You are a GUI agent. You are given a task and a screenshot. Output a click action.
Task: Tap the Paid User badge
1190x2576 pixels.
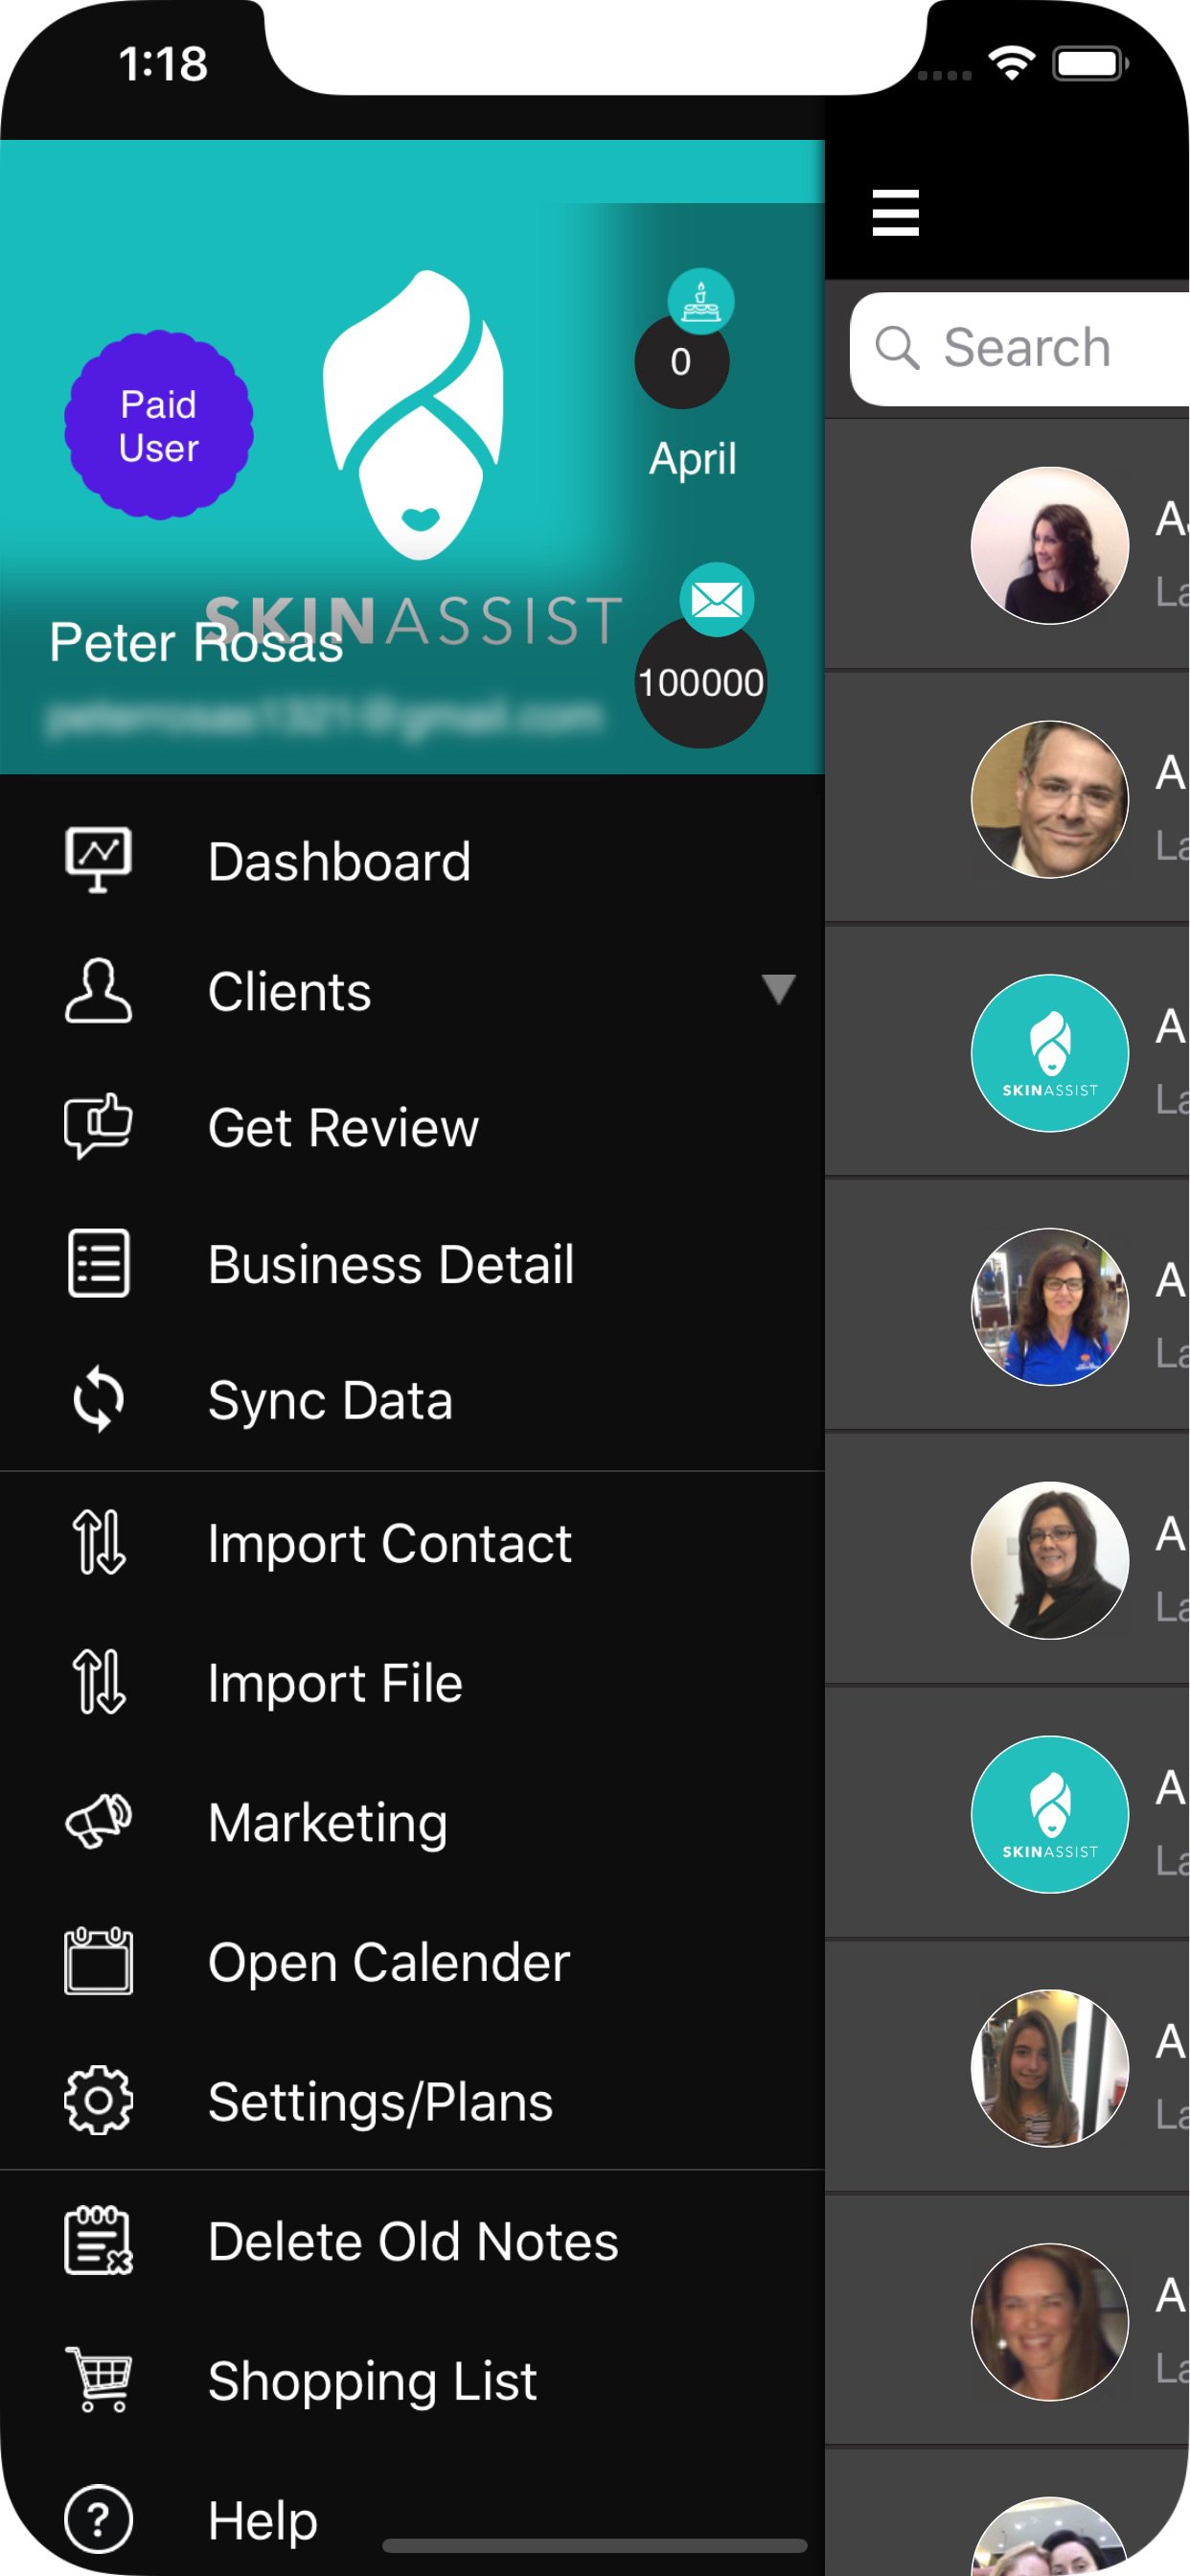click(x=159, y=426)
